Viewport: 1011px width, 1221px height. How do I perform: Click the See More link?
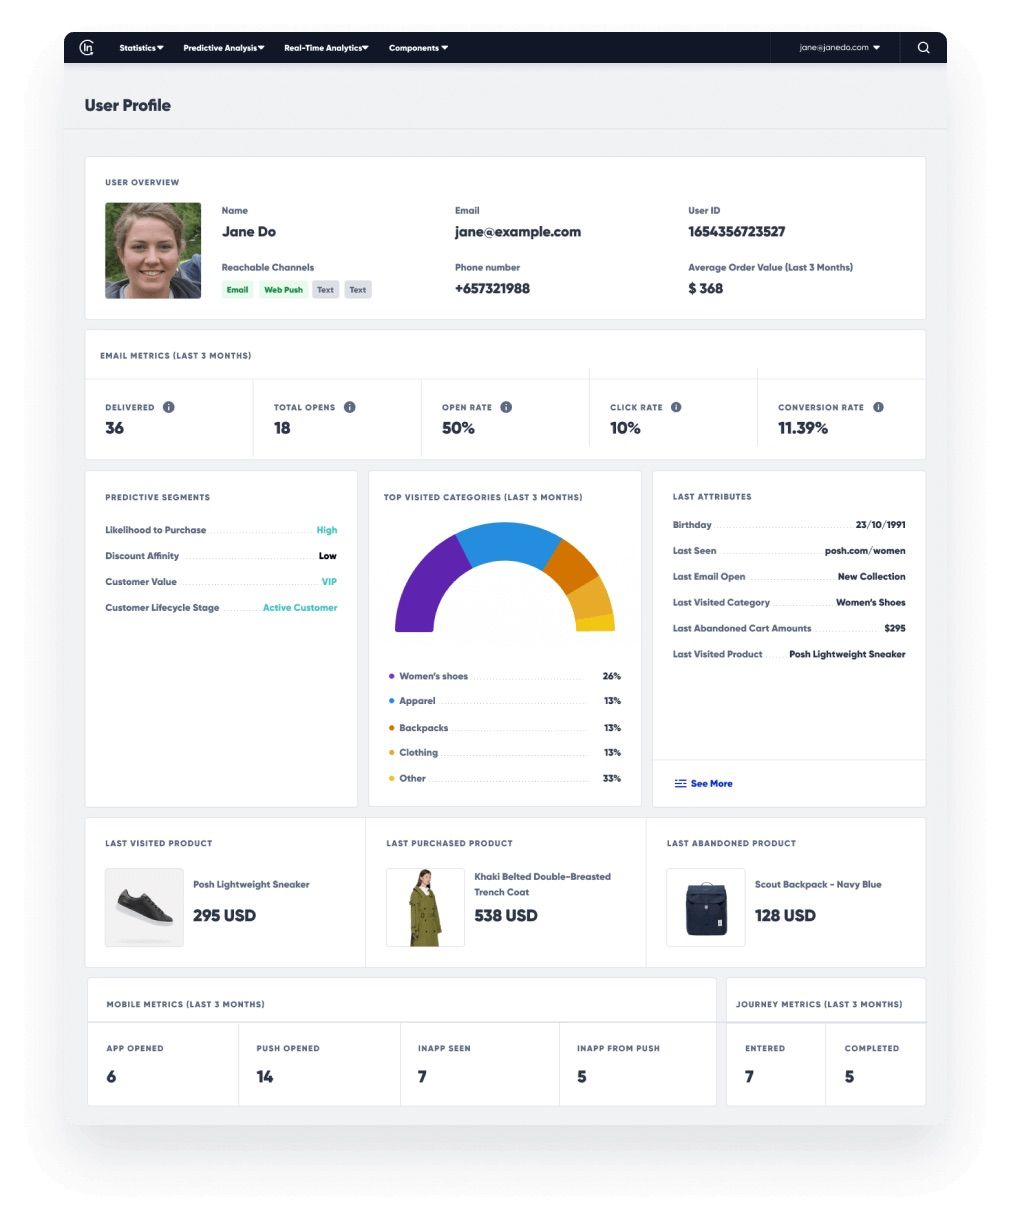tap(712, 784)
